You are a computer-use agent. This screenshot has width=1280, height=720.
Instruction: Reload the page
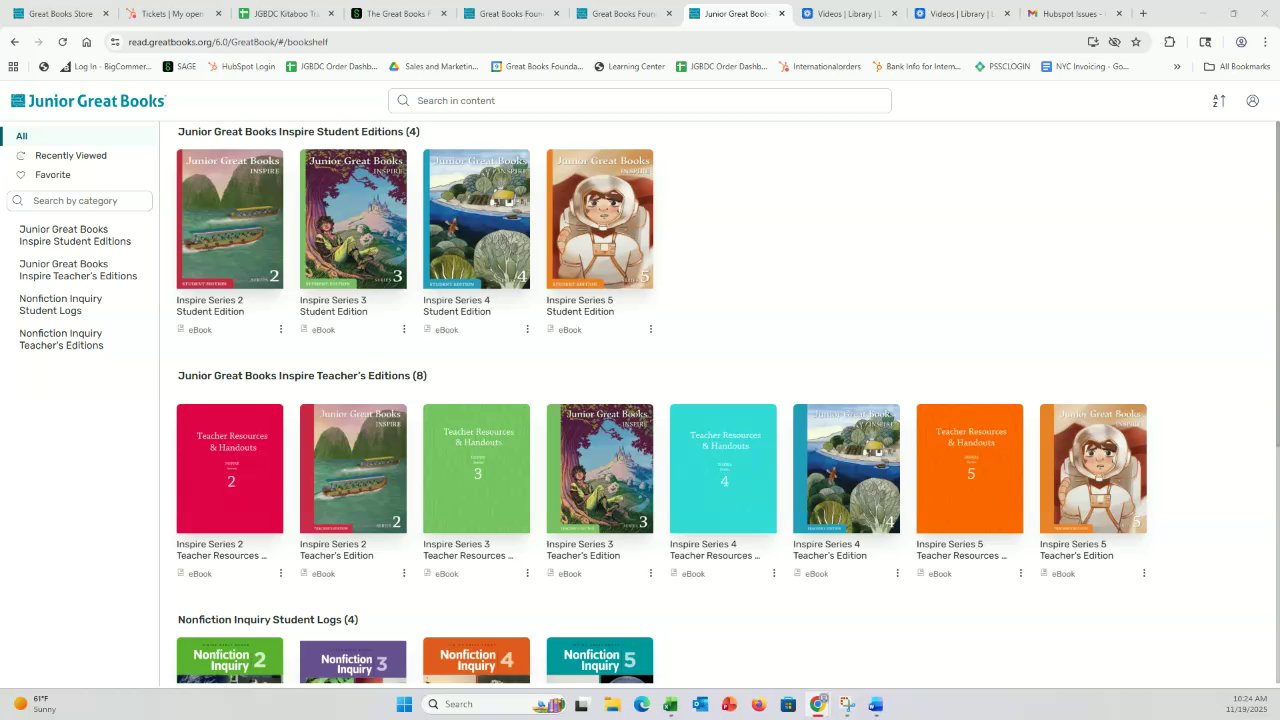coord(63,42)
